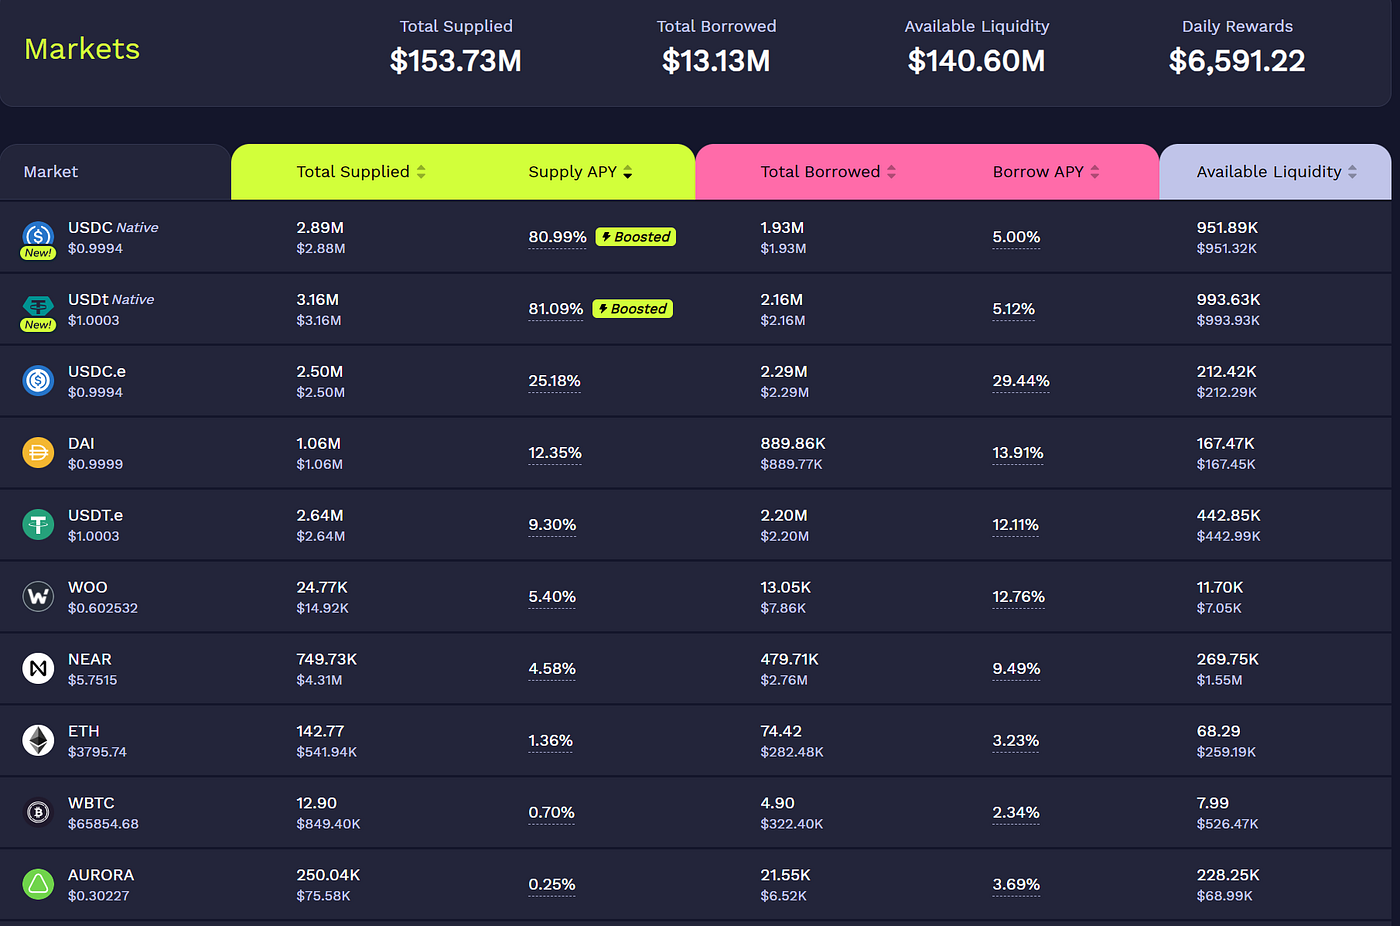Click the WOO token icon
Screen dimensions: 1400x926
click(38, 596)
